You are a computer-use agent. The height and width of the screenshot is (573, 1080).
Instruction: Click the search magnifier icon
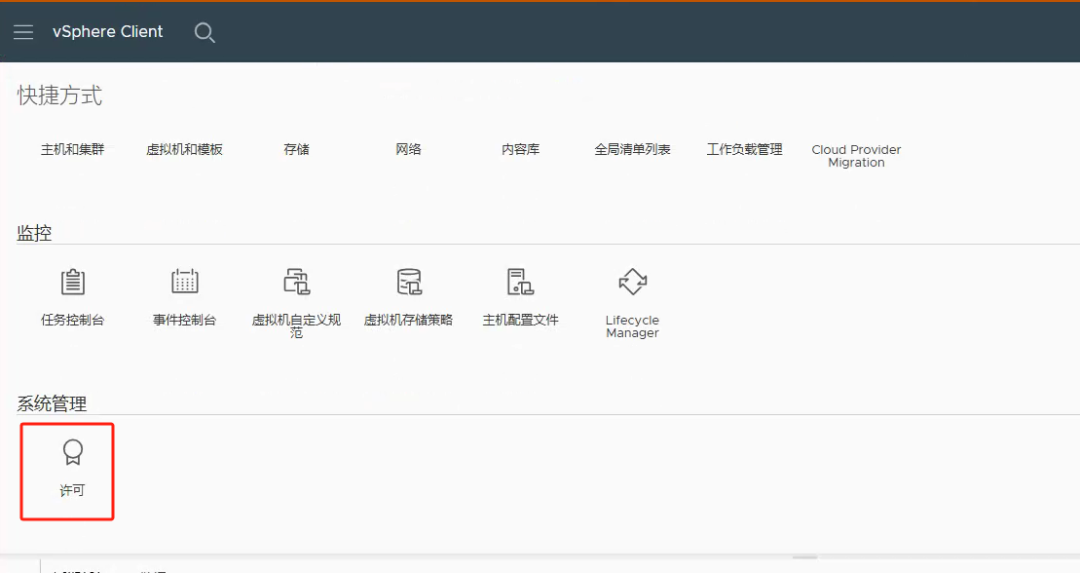[x=205, y=32]
